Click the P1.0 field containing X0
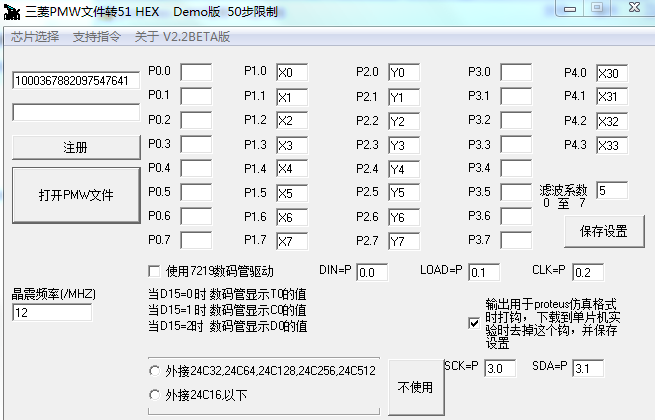 [x=292, y=72]
